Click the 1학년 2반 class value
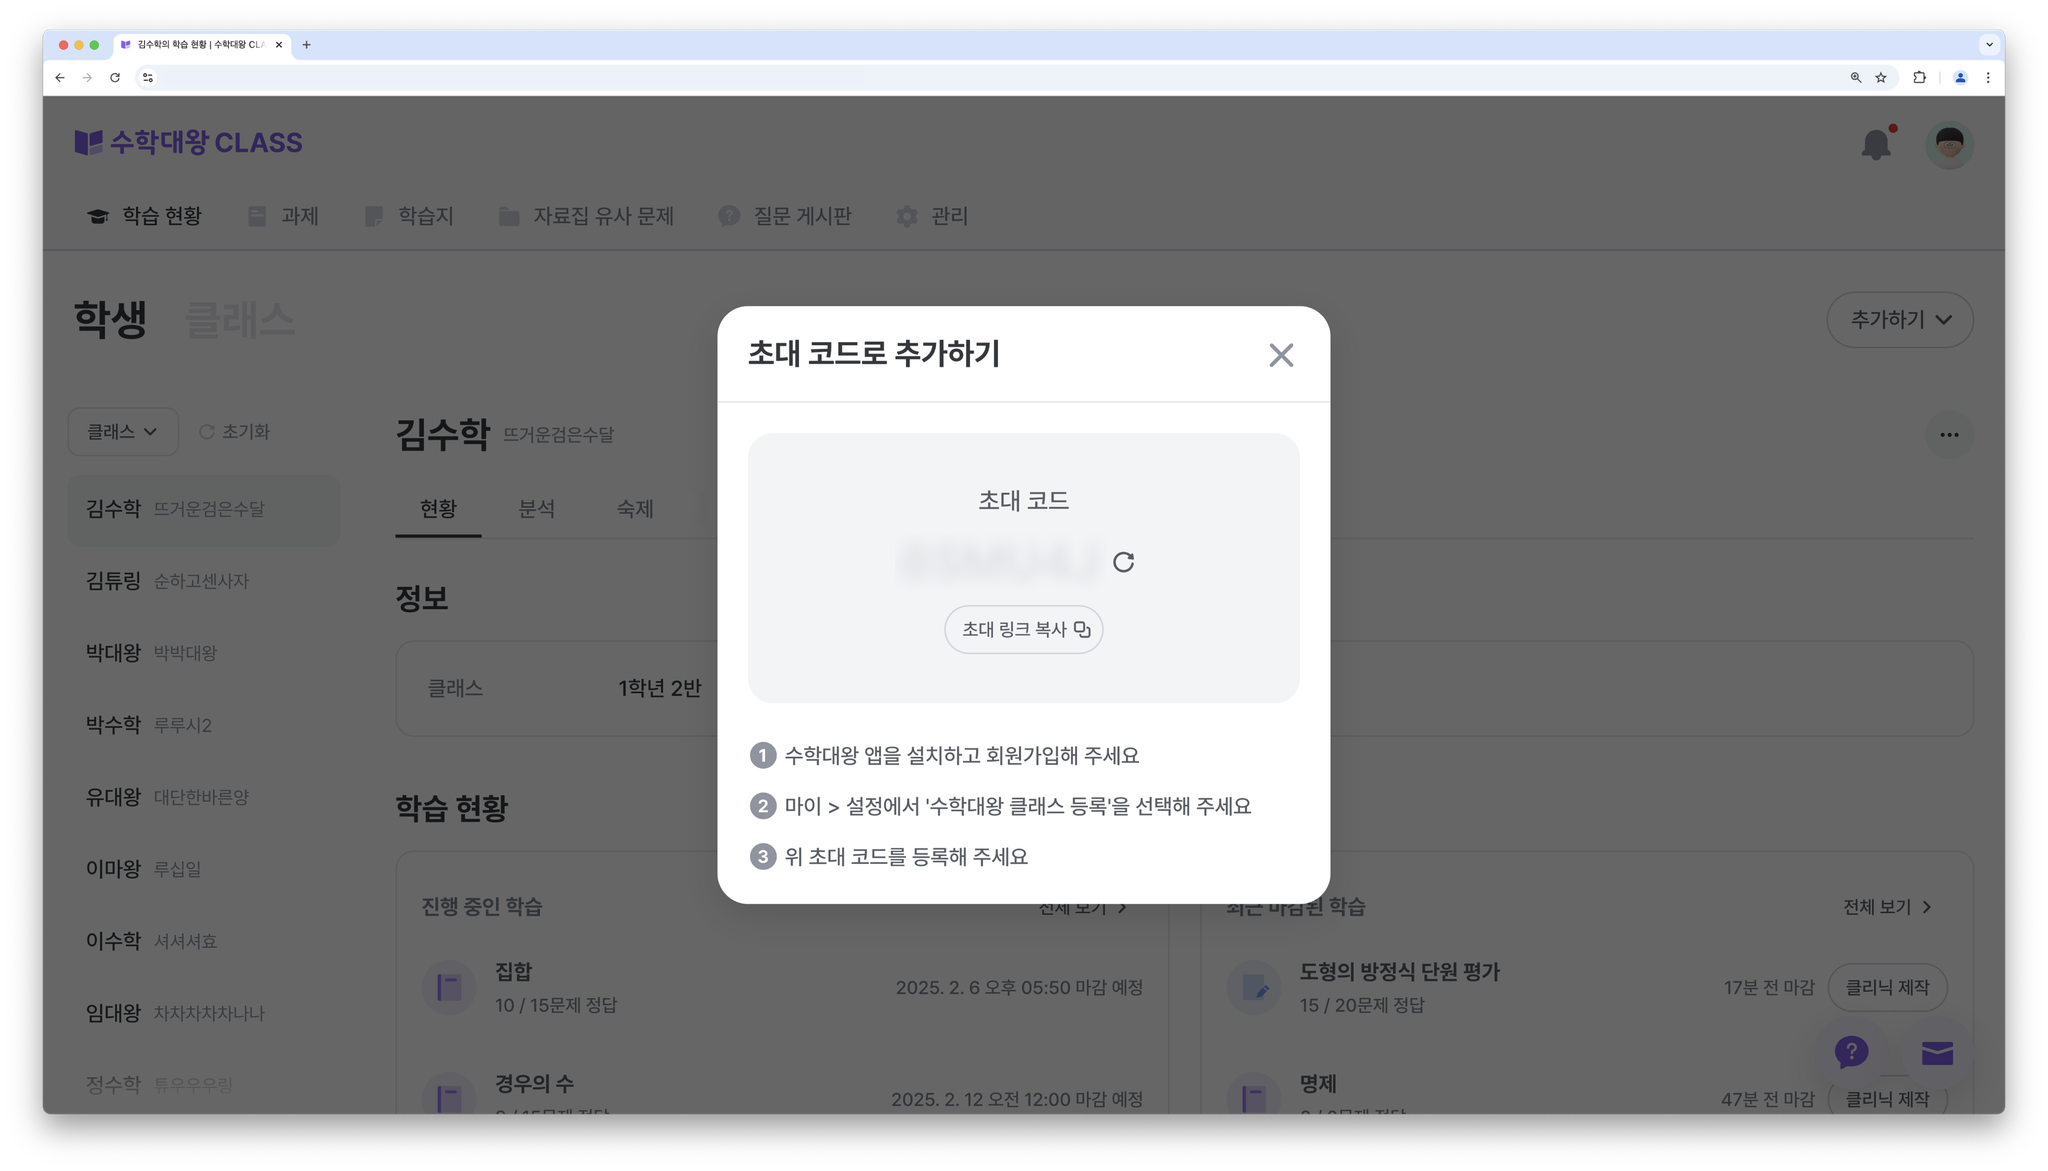Image resolution: width=2048 pixels, height=1171 pixels. click(660, 688)
